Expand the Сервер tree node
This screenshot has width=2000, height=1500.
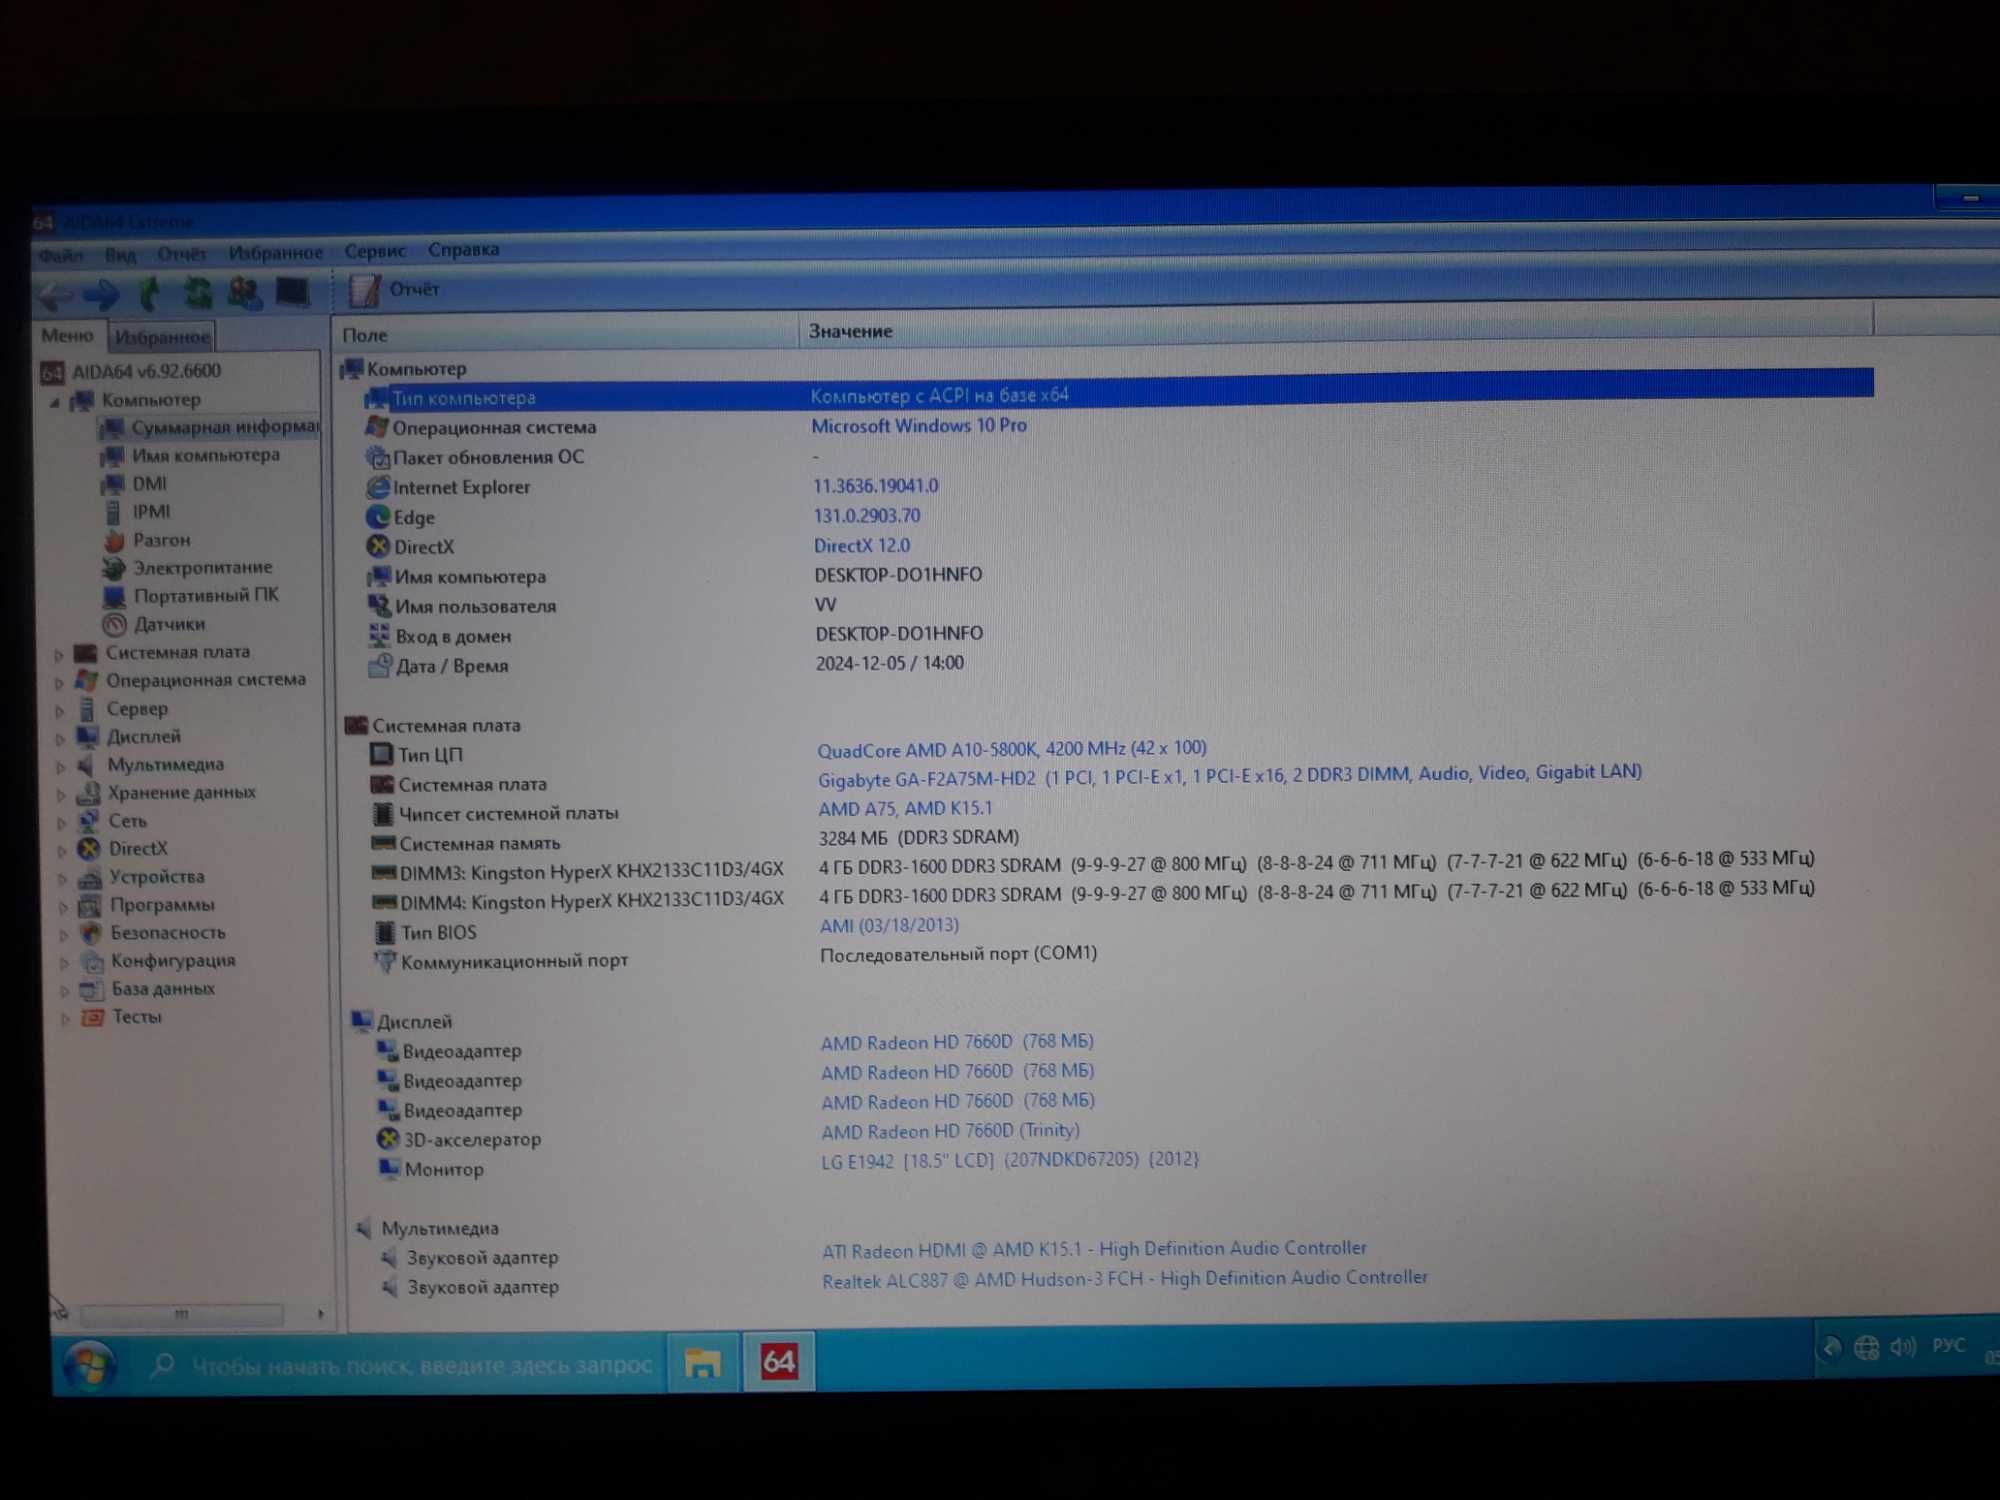coord(60,711)
